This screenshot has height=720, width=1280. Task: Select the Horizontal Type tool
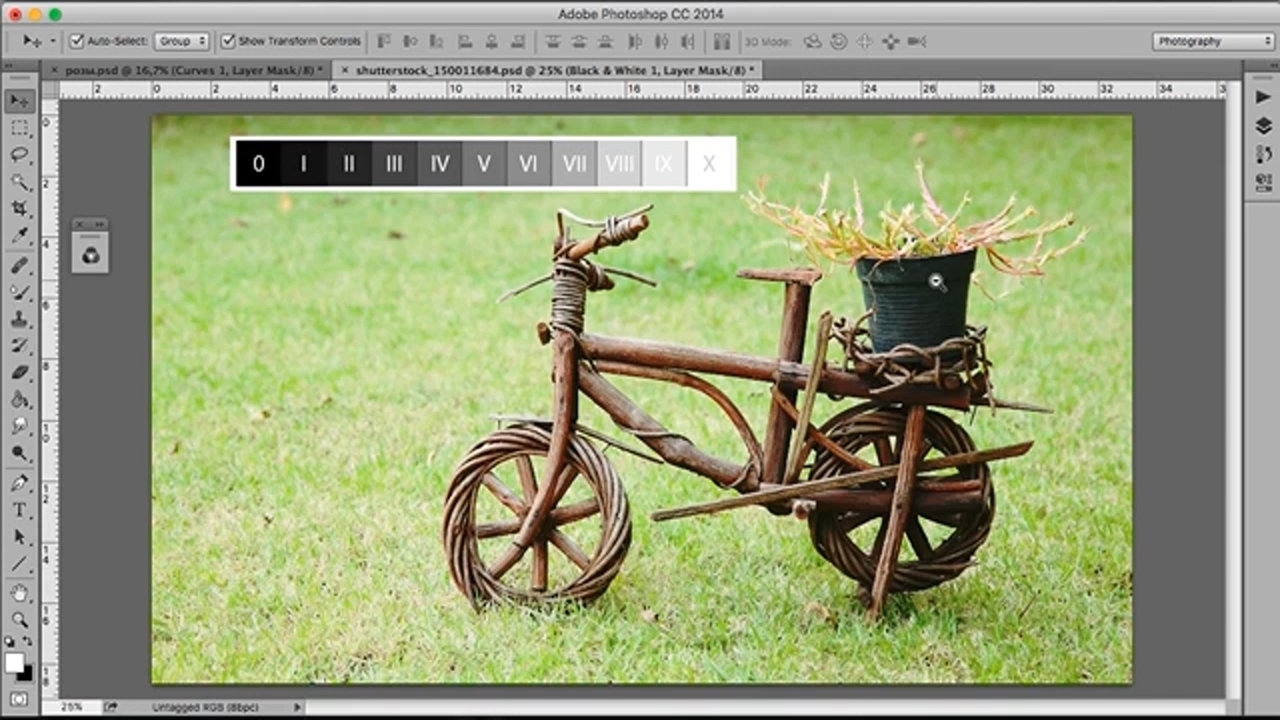[19, 510]
